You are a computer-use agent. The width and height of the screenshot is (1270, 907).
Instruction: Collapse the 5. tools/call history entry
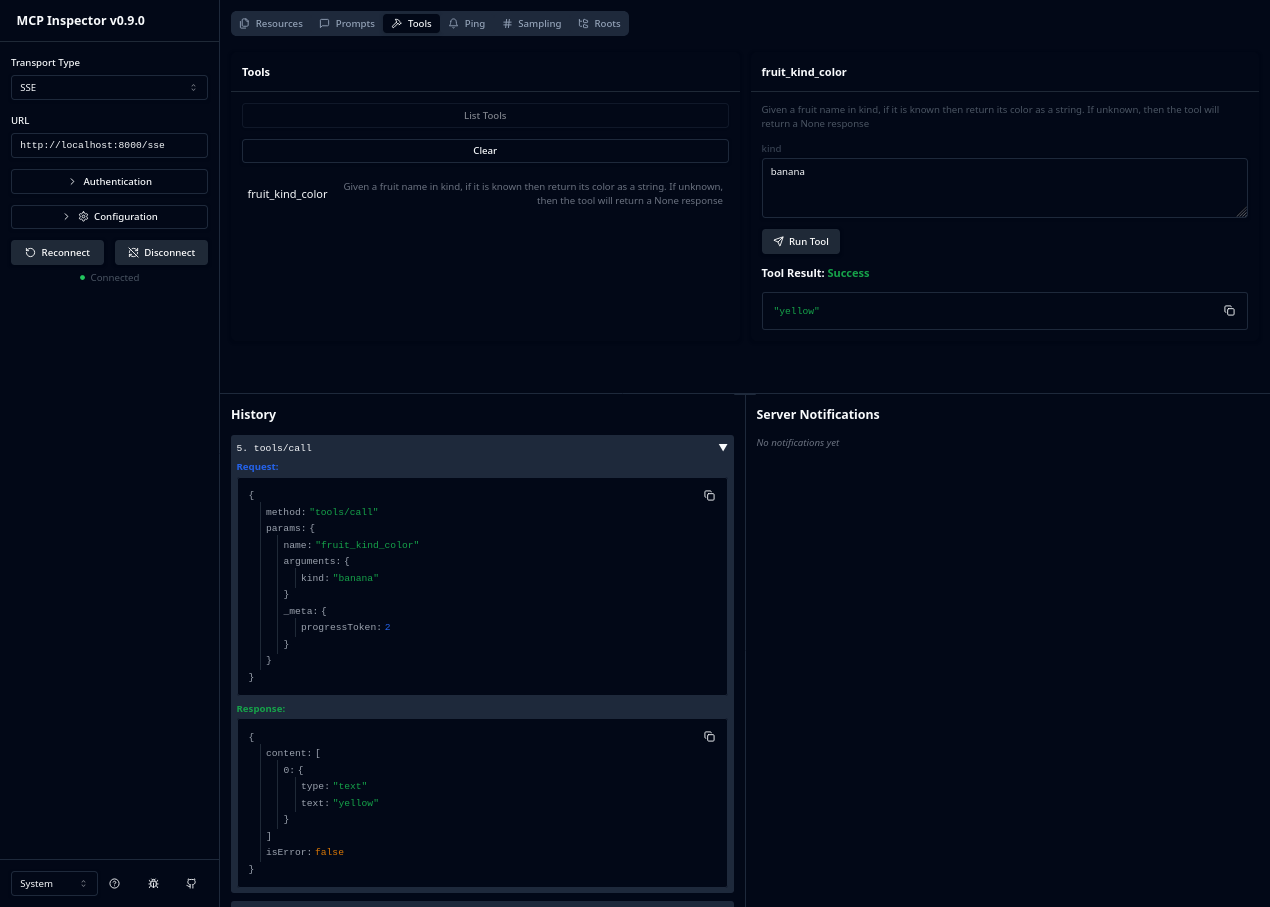(723, 448)
